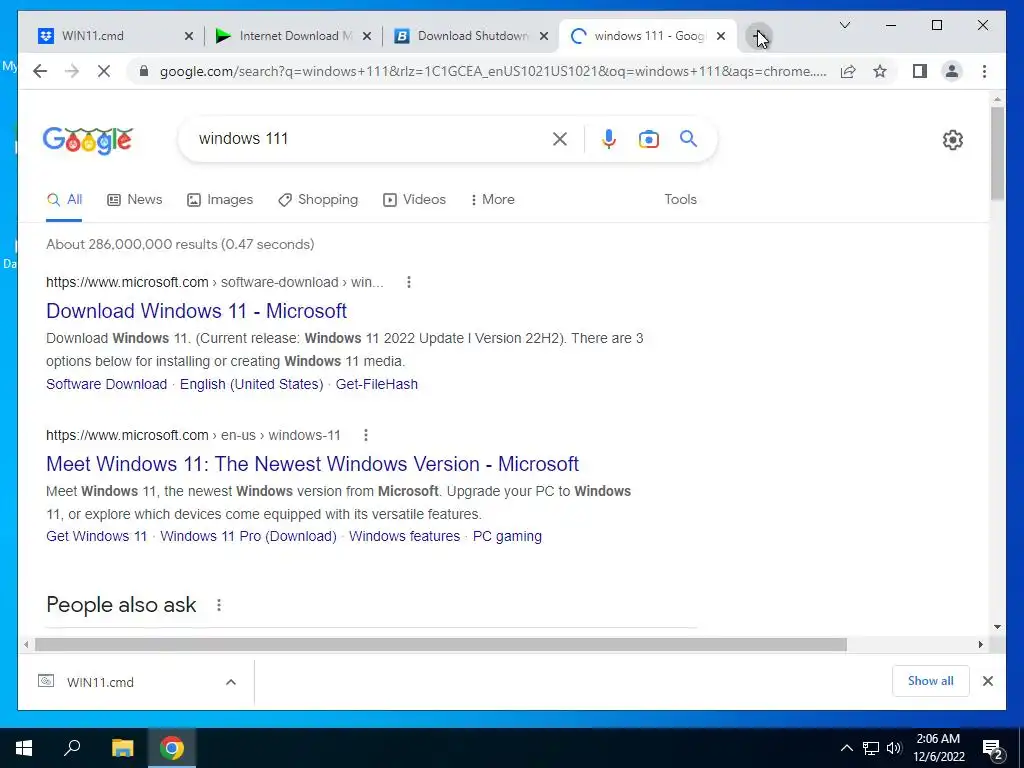The height and width of the screenshot is (768, 1024).
Task: Select the News search filter
Action: click(135, 199)
